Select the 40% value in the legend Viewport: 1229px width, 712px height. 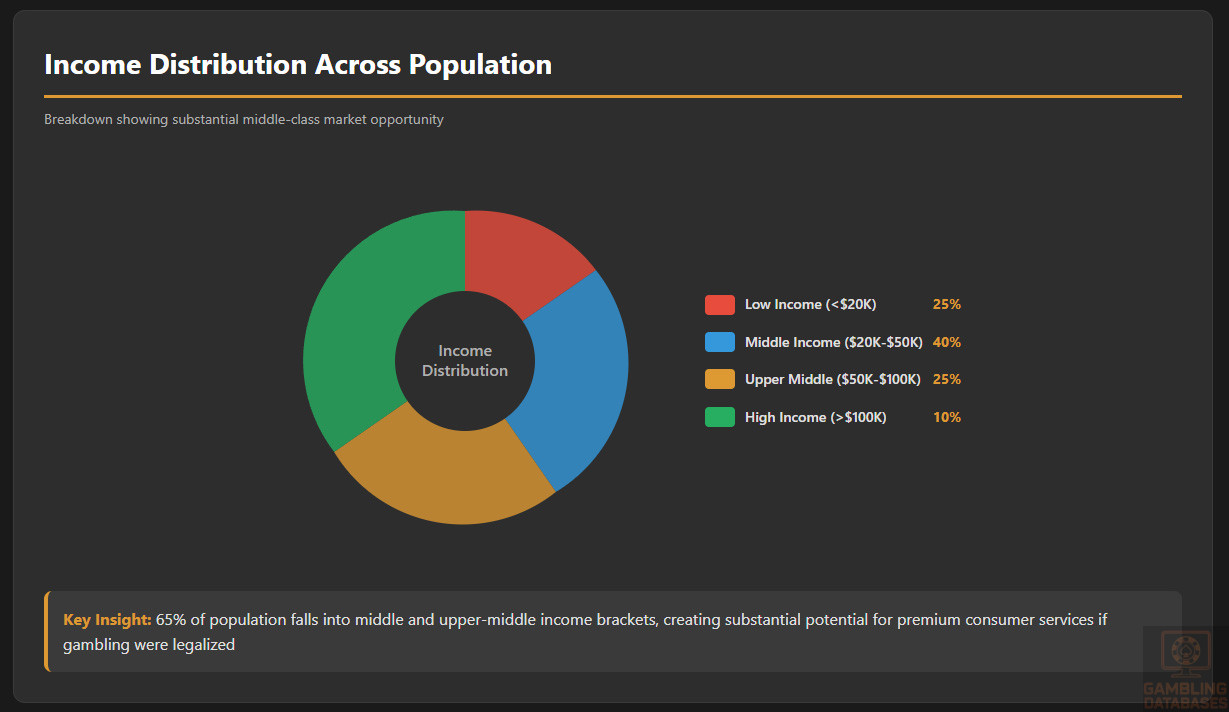[x=946, y=342]
